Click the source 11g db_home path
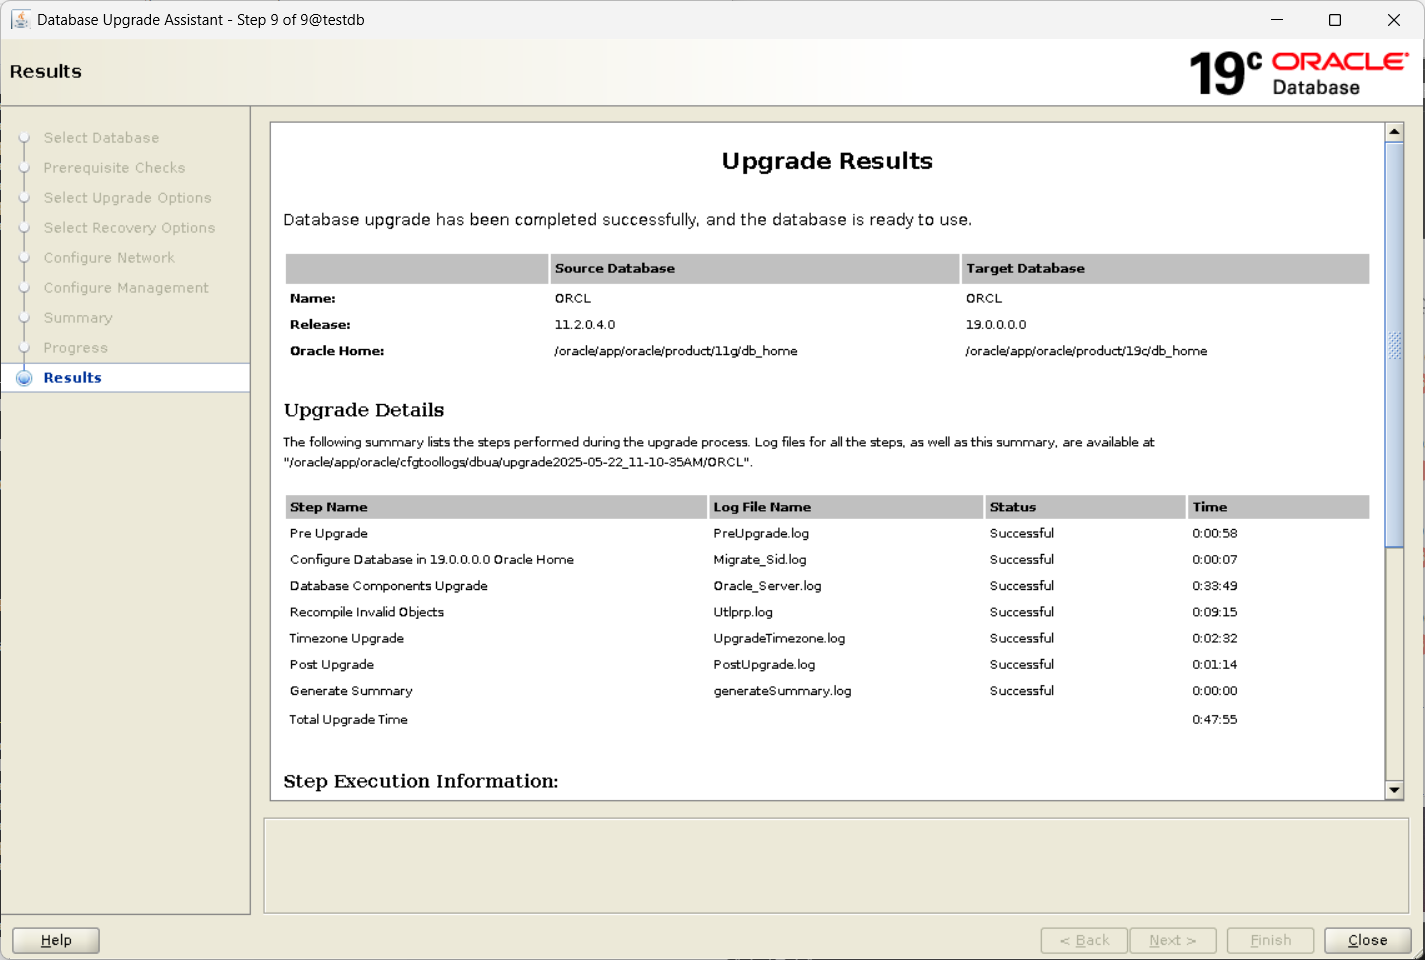 676,351
